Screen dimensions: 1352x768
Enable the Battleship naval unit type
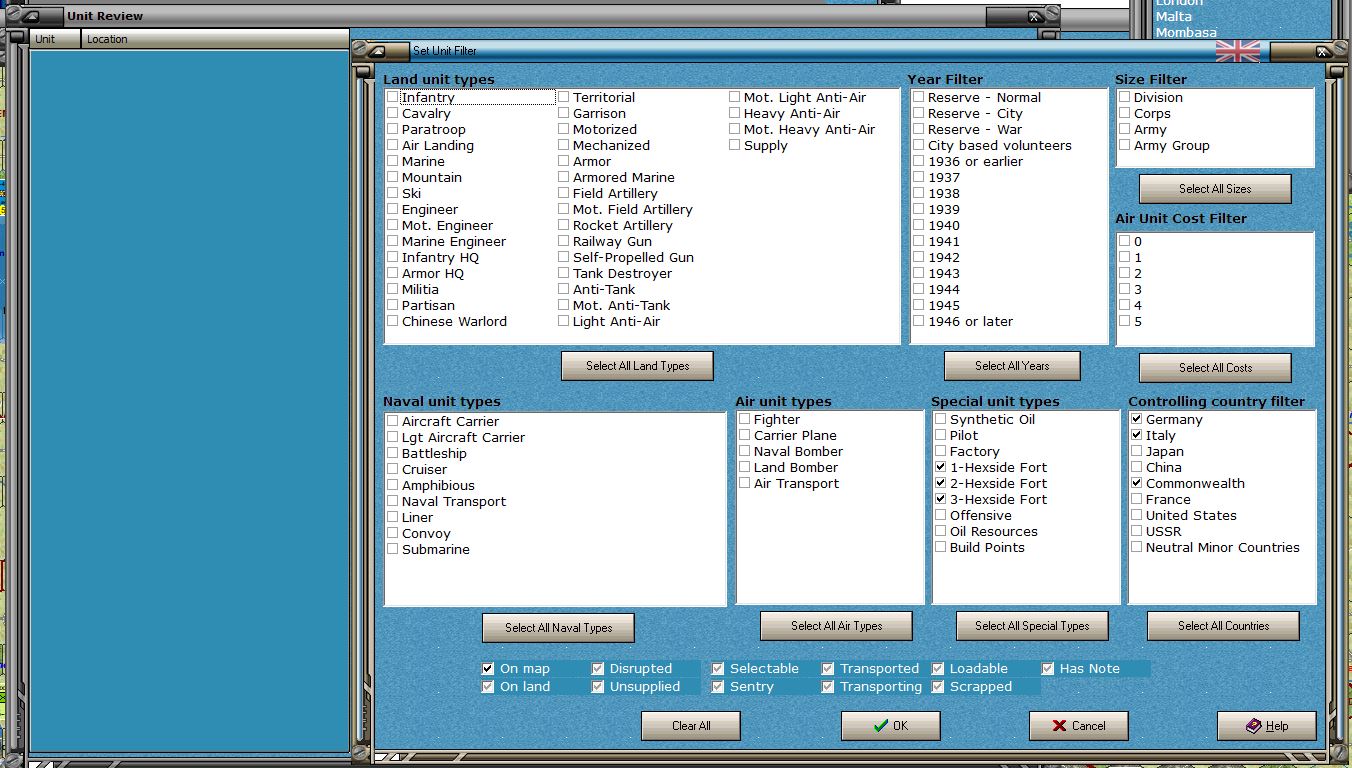click(393, 453)
